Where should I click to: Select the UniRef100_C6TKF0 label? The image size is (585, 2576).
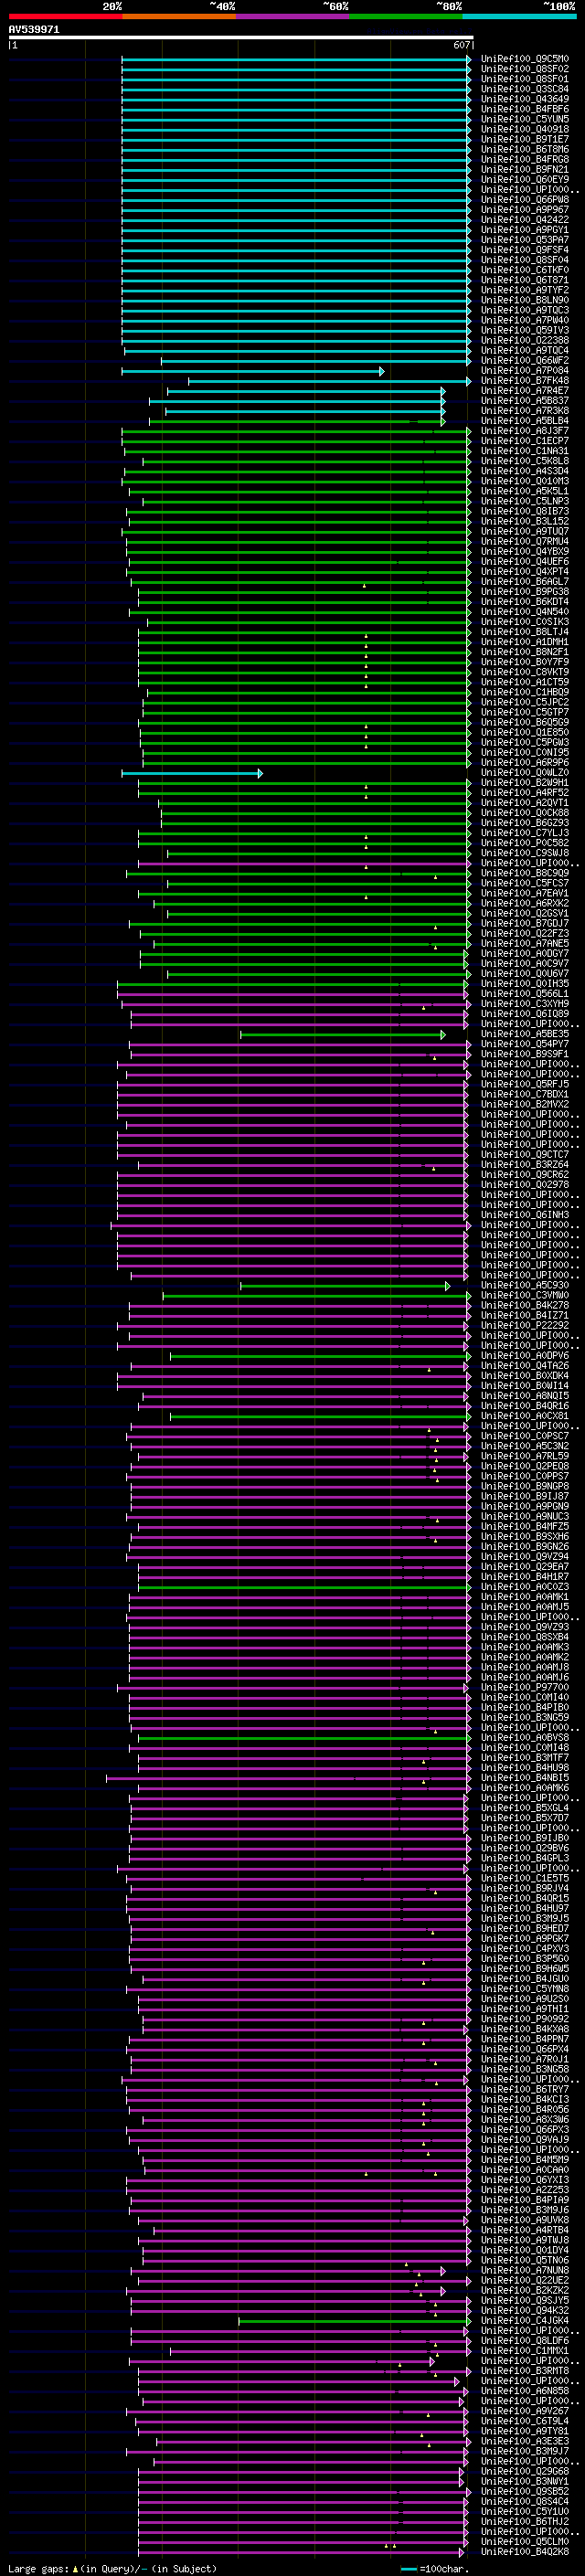point(525,270)
